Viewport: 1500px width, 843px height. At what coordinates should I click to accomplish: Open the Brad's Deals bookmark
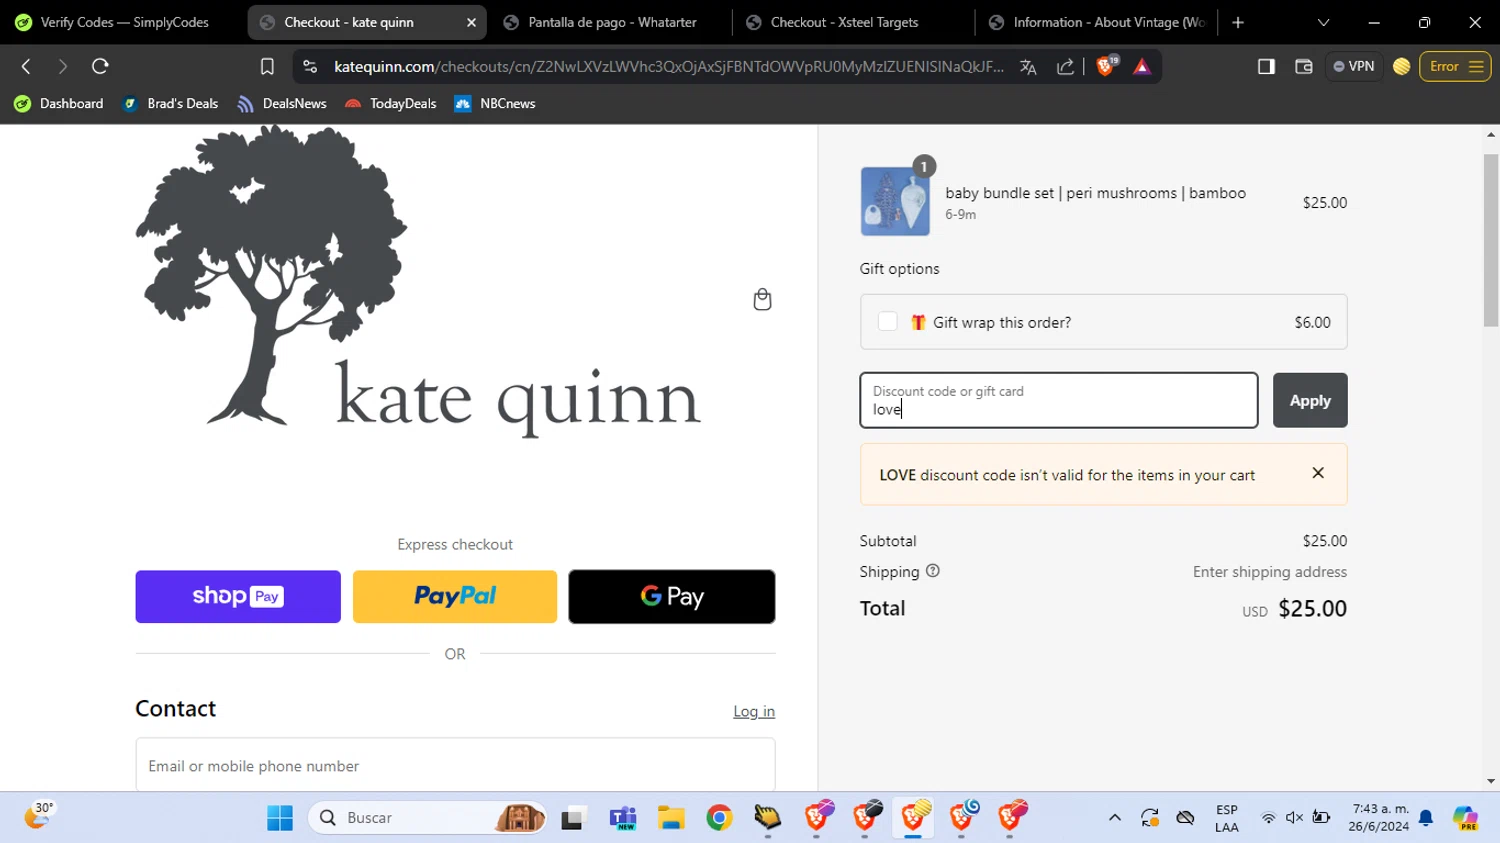pyautogui.click(x=170, y=103)
